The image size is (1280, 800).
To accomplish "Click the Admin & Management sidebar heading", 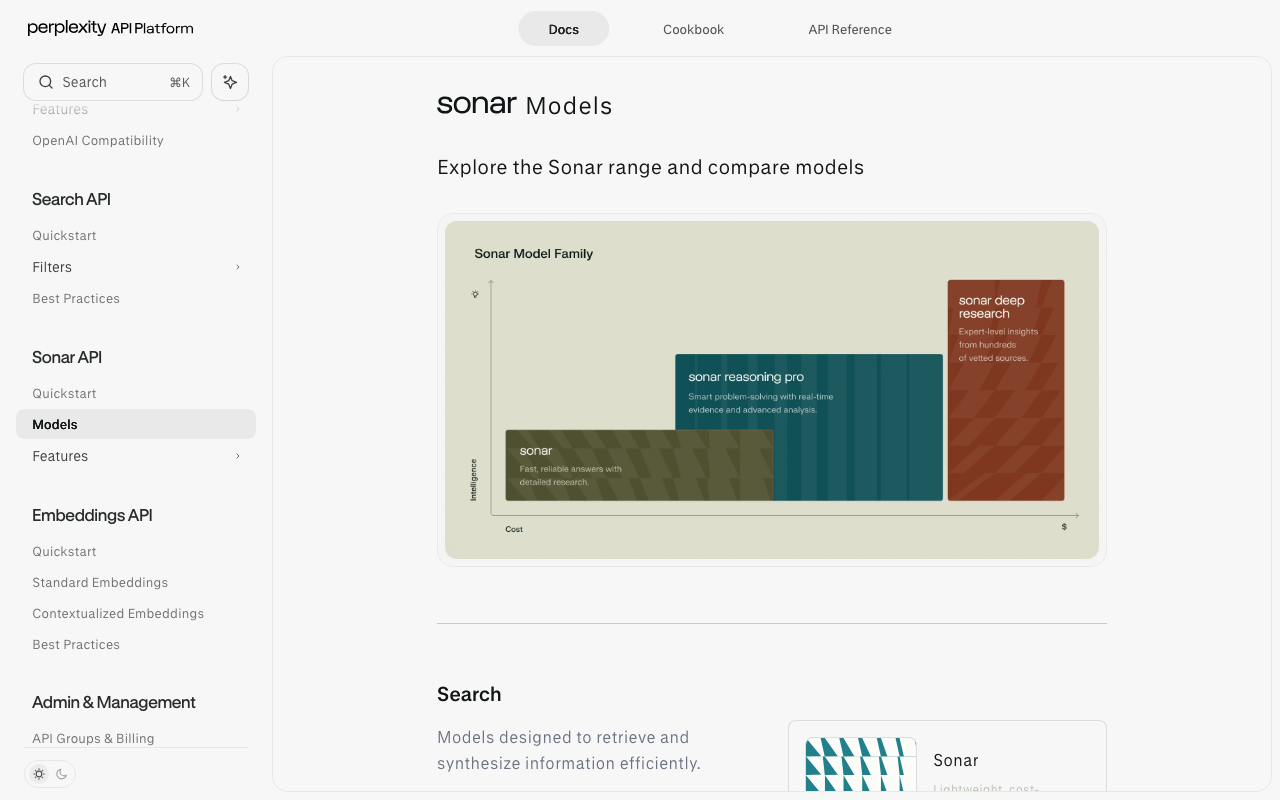I will (114, 702).
